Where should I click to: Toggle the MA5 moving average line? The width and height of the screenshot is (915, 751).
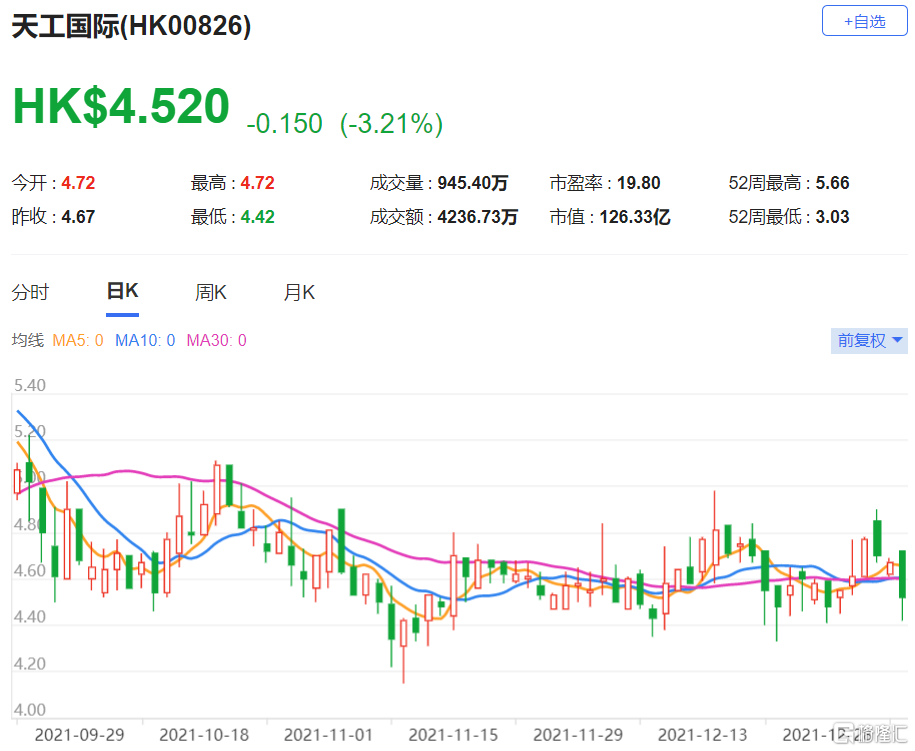coord(78,341)
